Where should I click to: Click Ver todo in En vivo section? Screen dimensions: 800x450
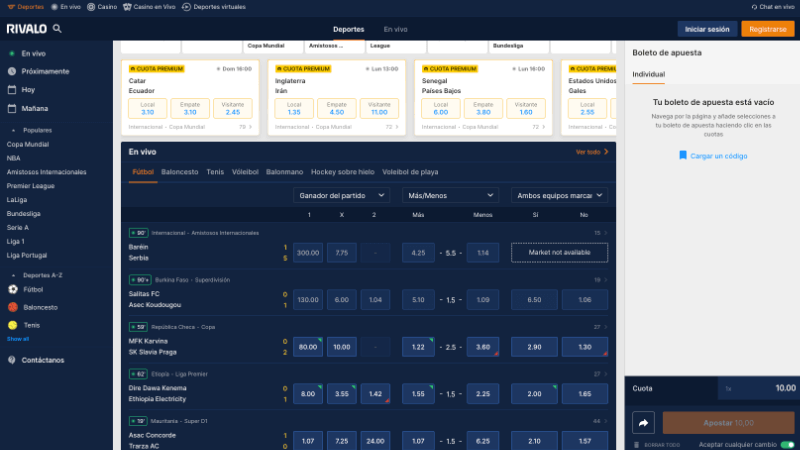(x=592, y=152)
